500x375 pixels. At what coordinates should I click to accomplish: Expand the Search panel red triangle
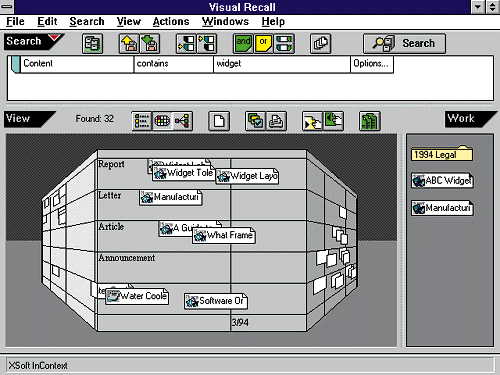tap(55, 38)
